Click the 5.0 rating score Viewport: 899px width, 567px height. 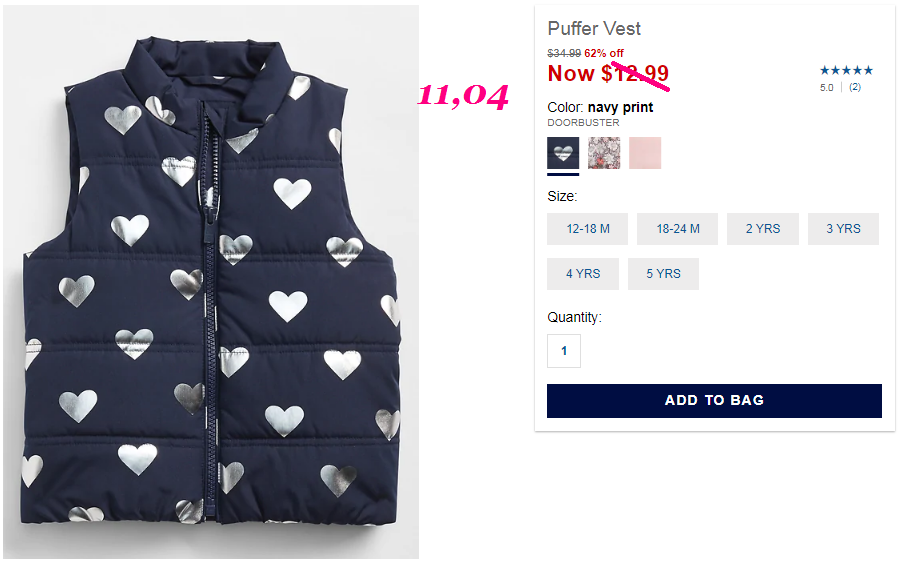(827, 88)
